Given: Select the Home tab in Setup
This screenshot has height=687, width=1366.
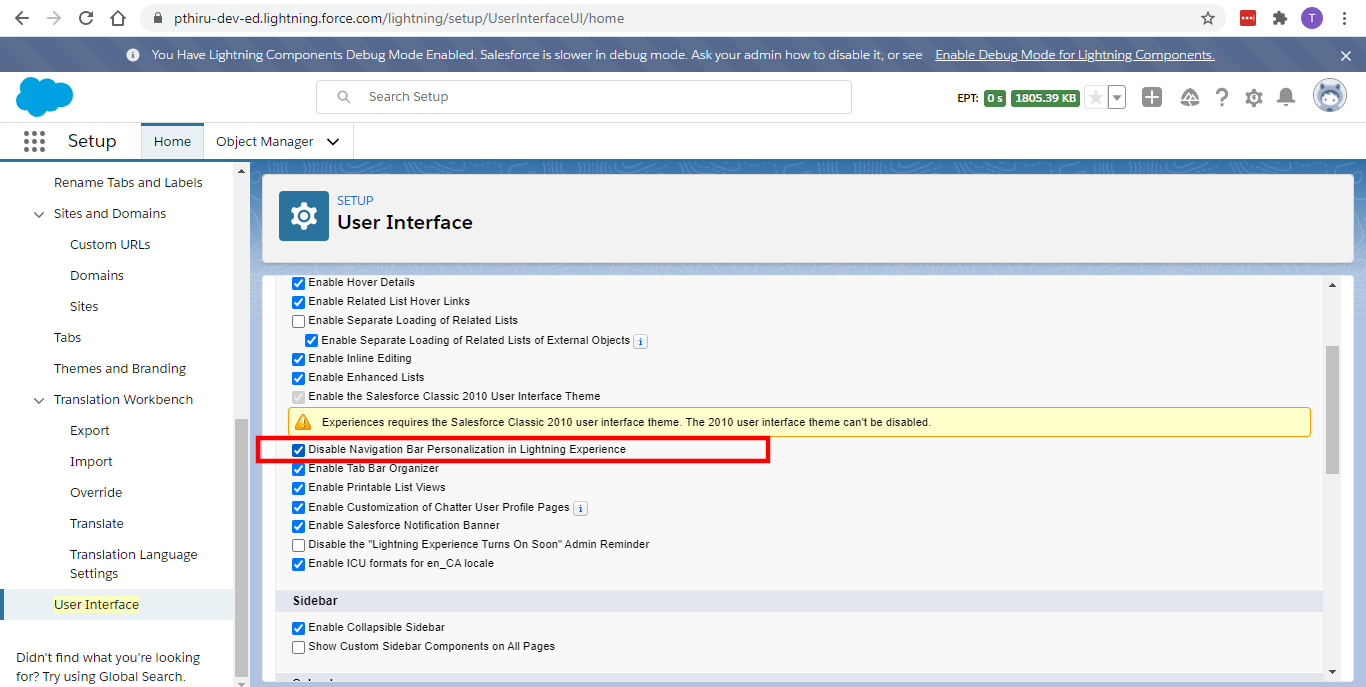Looking at the screenshot, I should tap(172, 141).
